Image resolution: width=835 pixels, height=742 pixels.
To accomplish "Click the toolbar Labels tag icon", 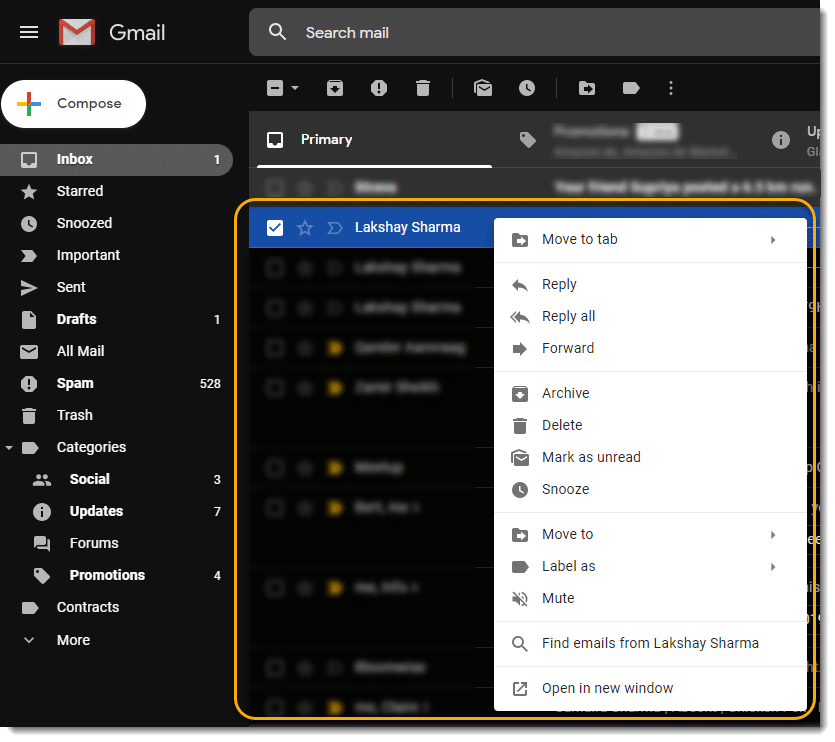I will point(631,88).
